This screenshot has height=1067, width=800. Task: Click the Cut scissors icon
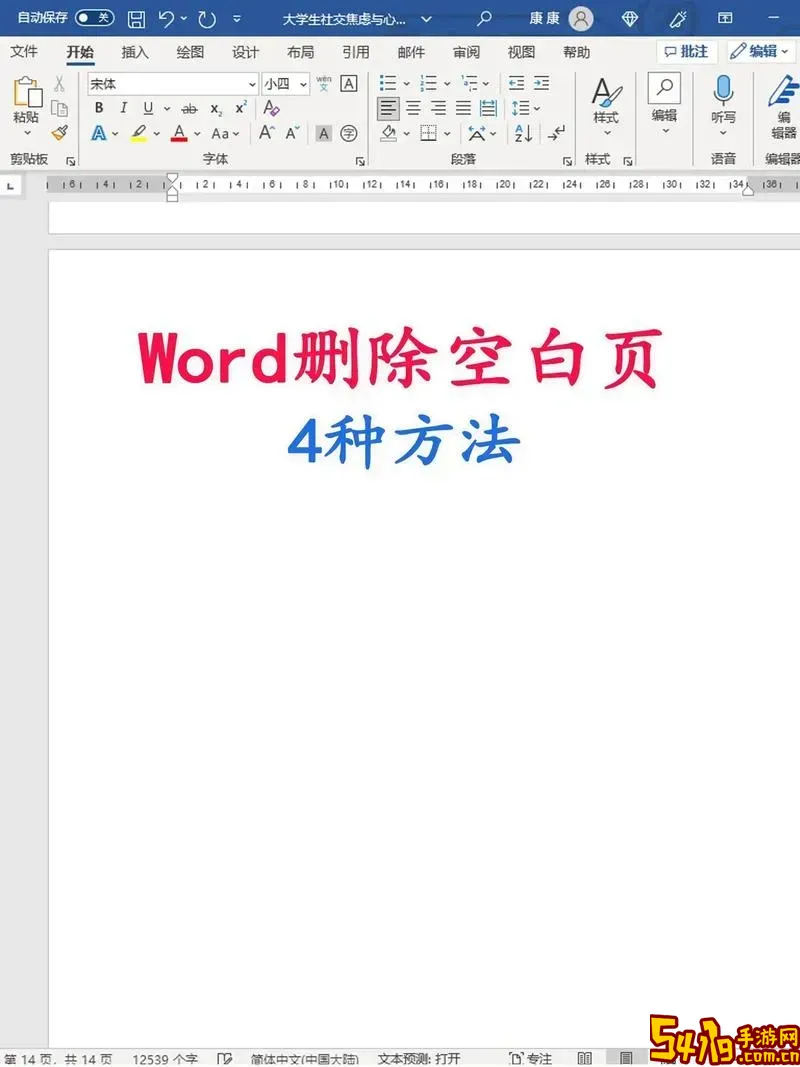[x=59, y=84]
